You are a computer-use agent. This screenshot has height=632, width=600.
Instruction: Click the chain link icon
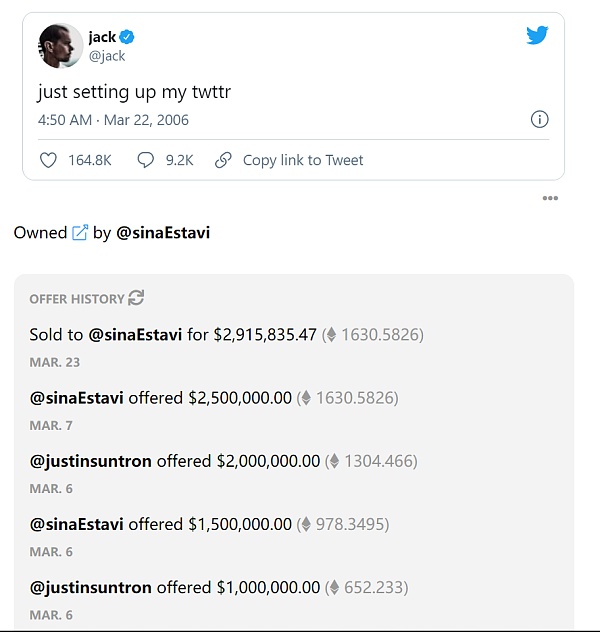(x=224, y=160)
